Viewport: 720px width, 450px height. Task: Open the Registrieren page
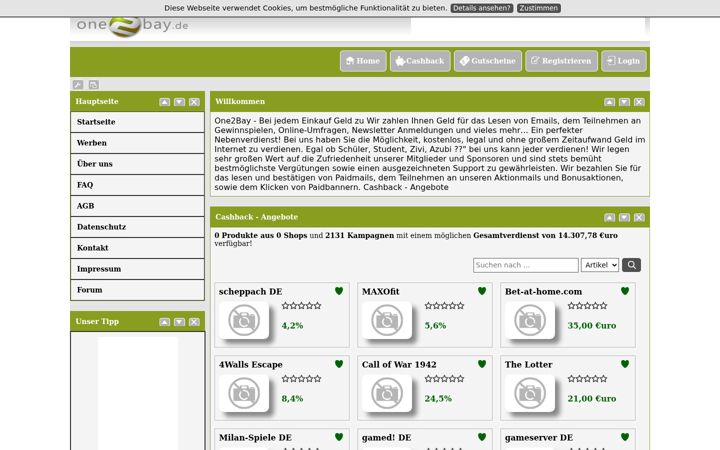(562, 61)
